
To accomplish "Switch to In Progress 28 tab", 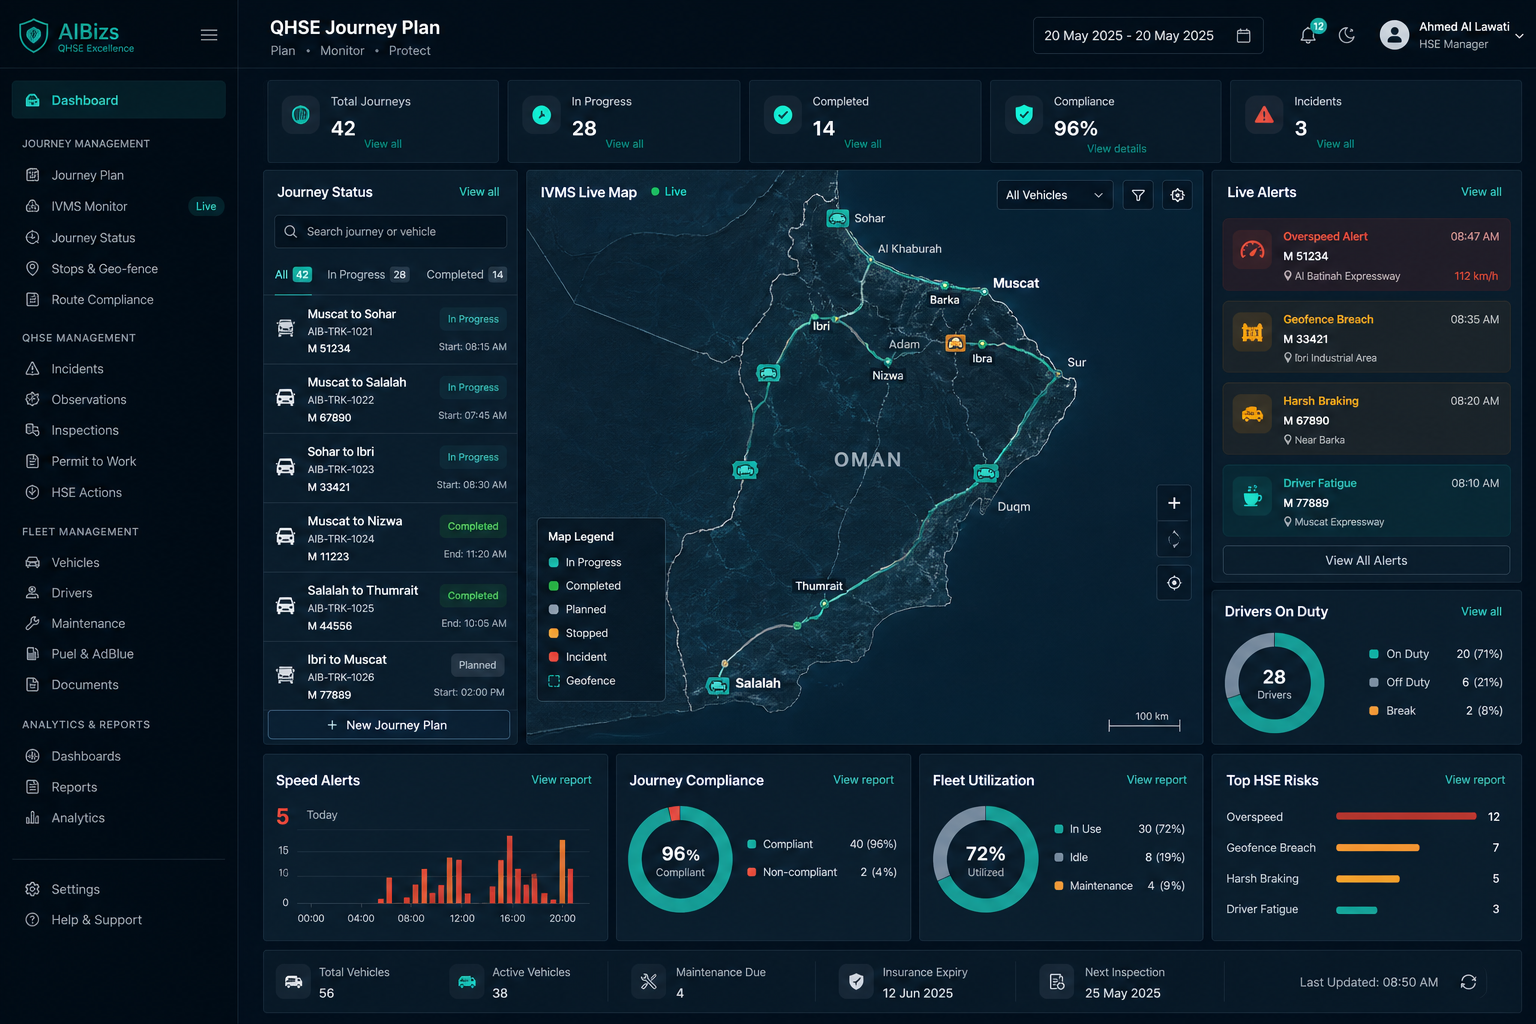I will click(367, 274).
